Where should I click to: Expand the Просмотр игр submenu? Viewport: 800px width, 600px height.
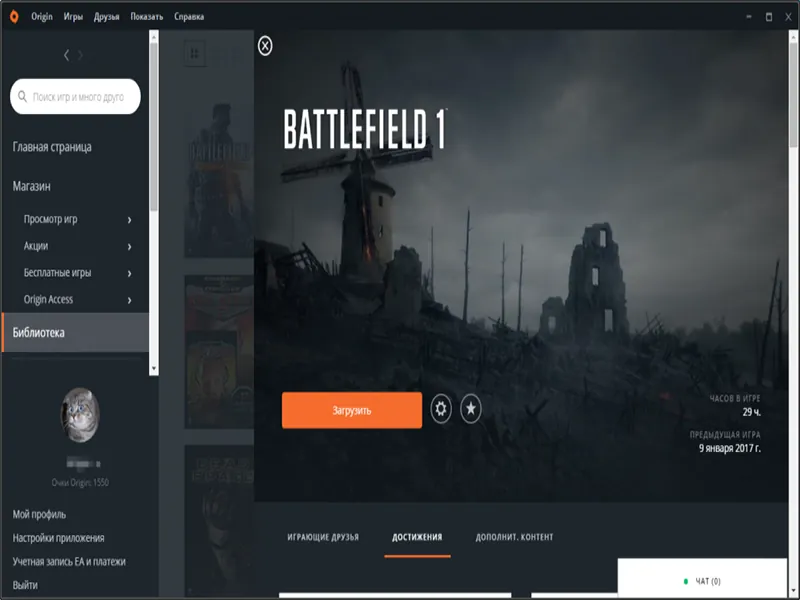[x=130, y=219]
